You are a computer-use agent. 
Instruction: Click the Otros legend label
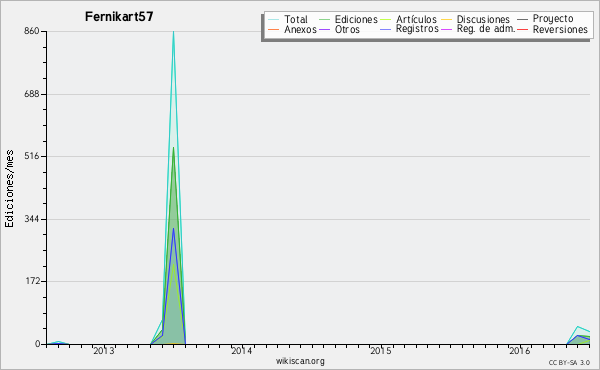[347, 29]
